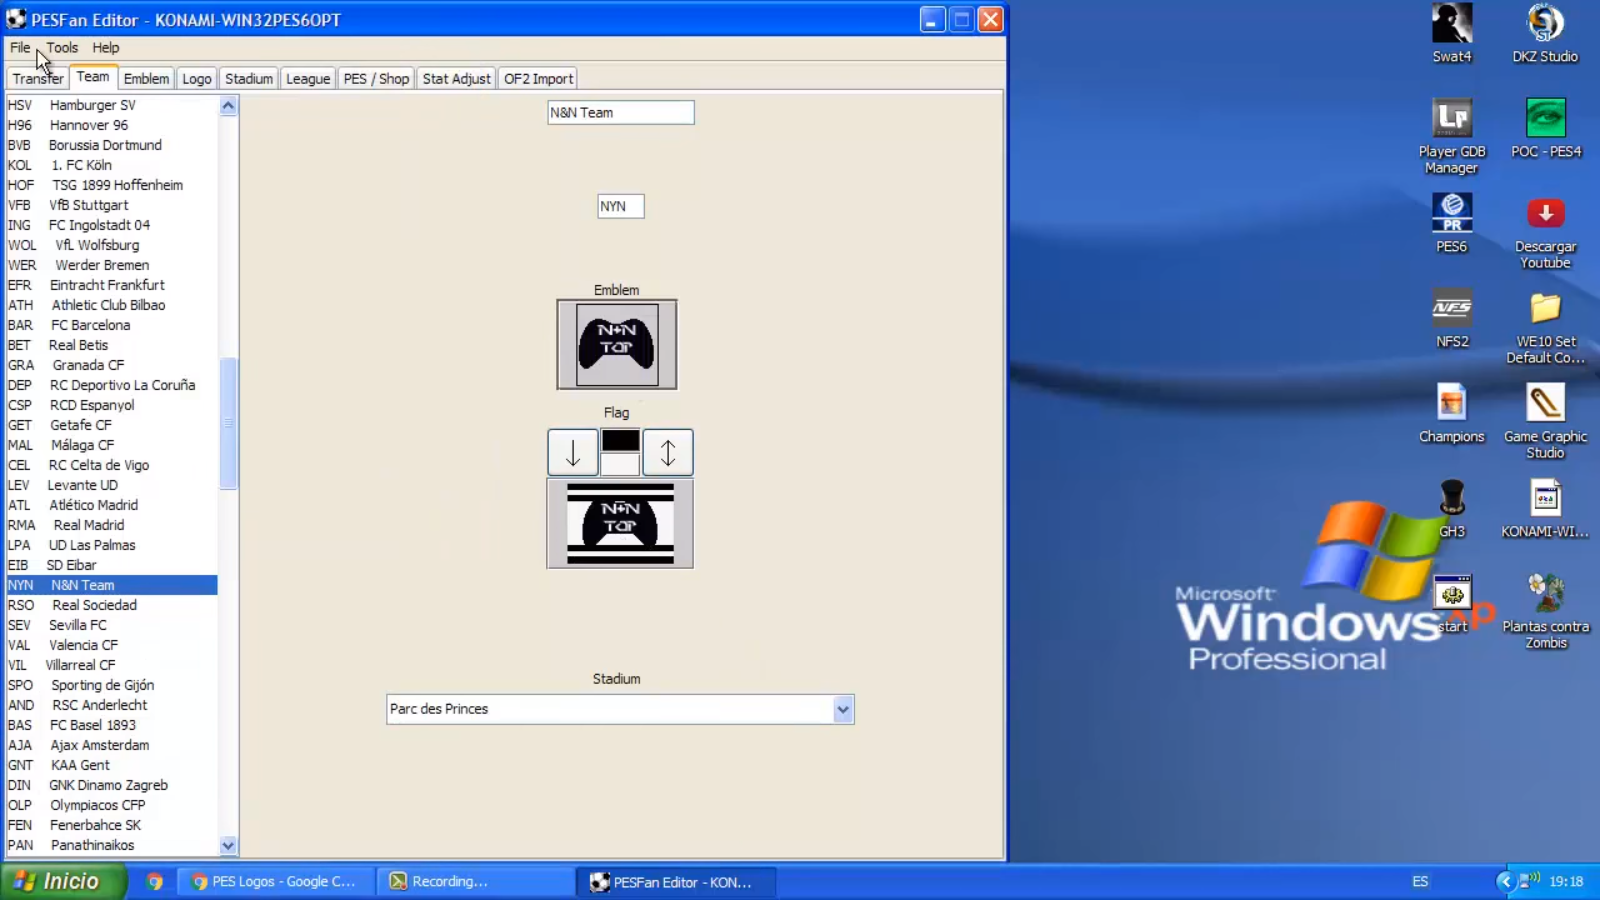The image size is (1600, 900).
Task: Select Real Betis in team list
Action: click(x=112, y=345)
